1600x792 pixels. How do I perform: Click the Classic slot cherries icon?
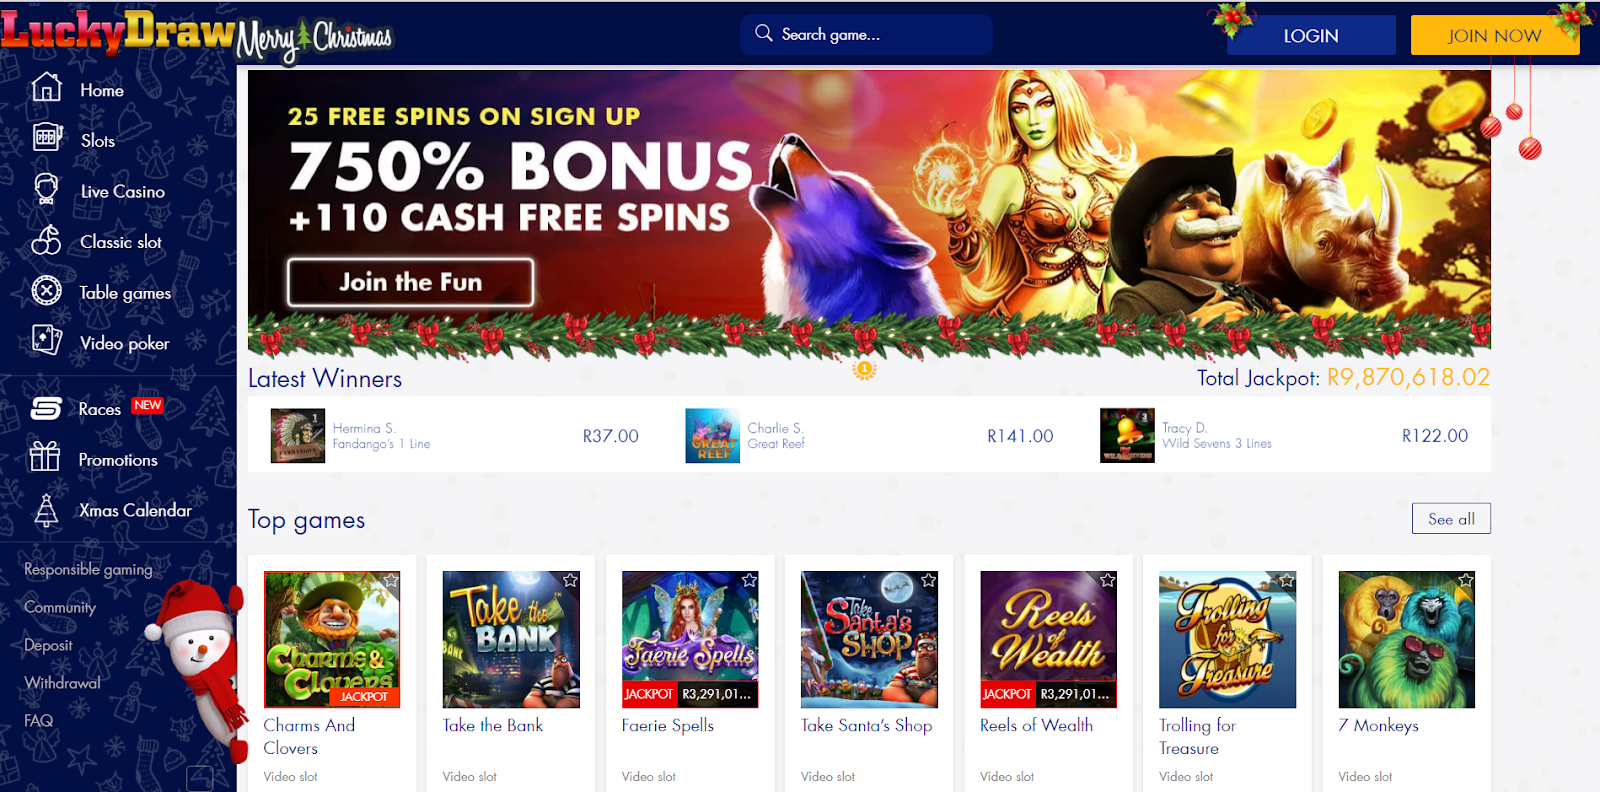tap(46, 240)
